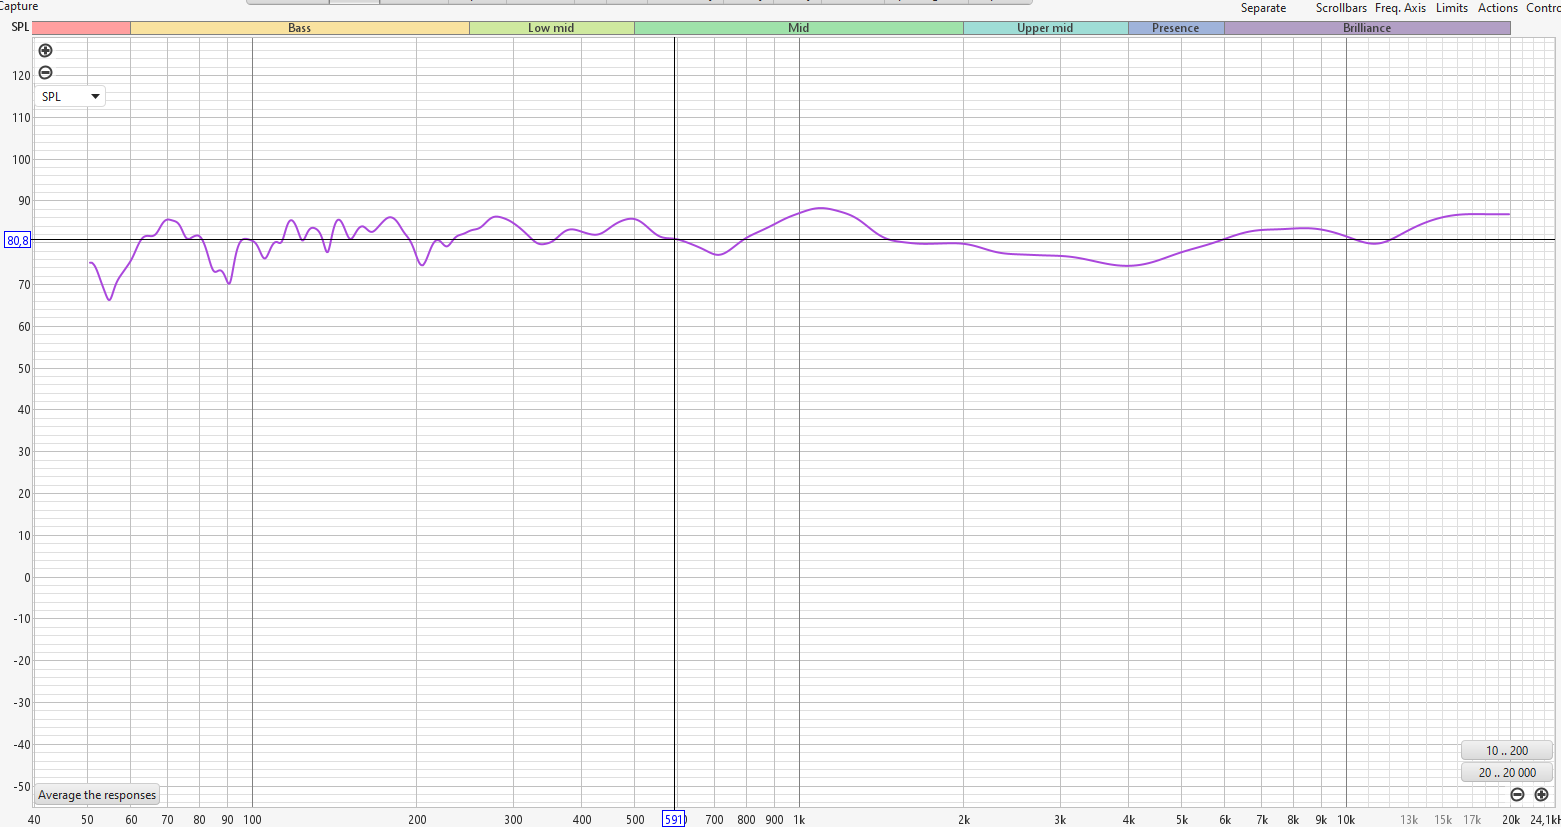
Task: Click the red sub-bass band segment
Action: [81, 28]
